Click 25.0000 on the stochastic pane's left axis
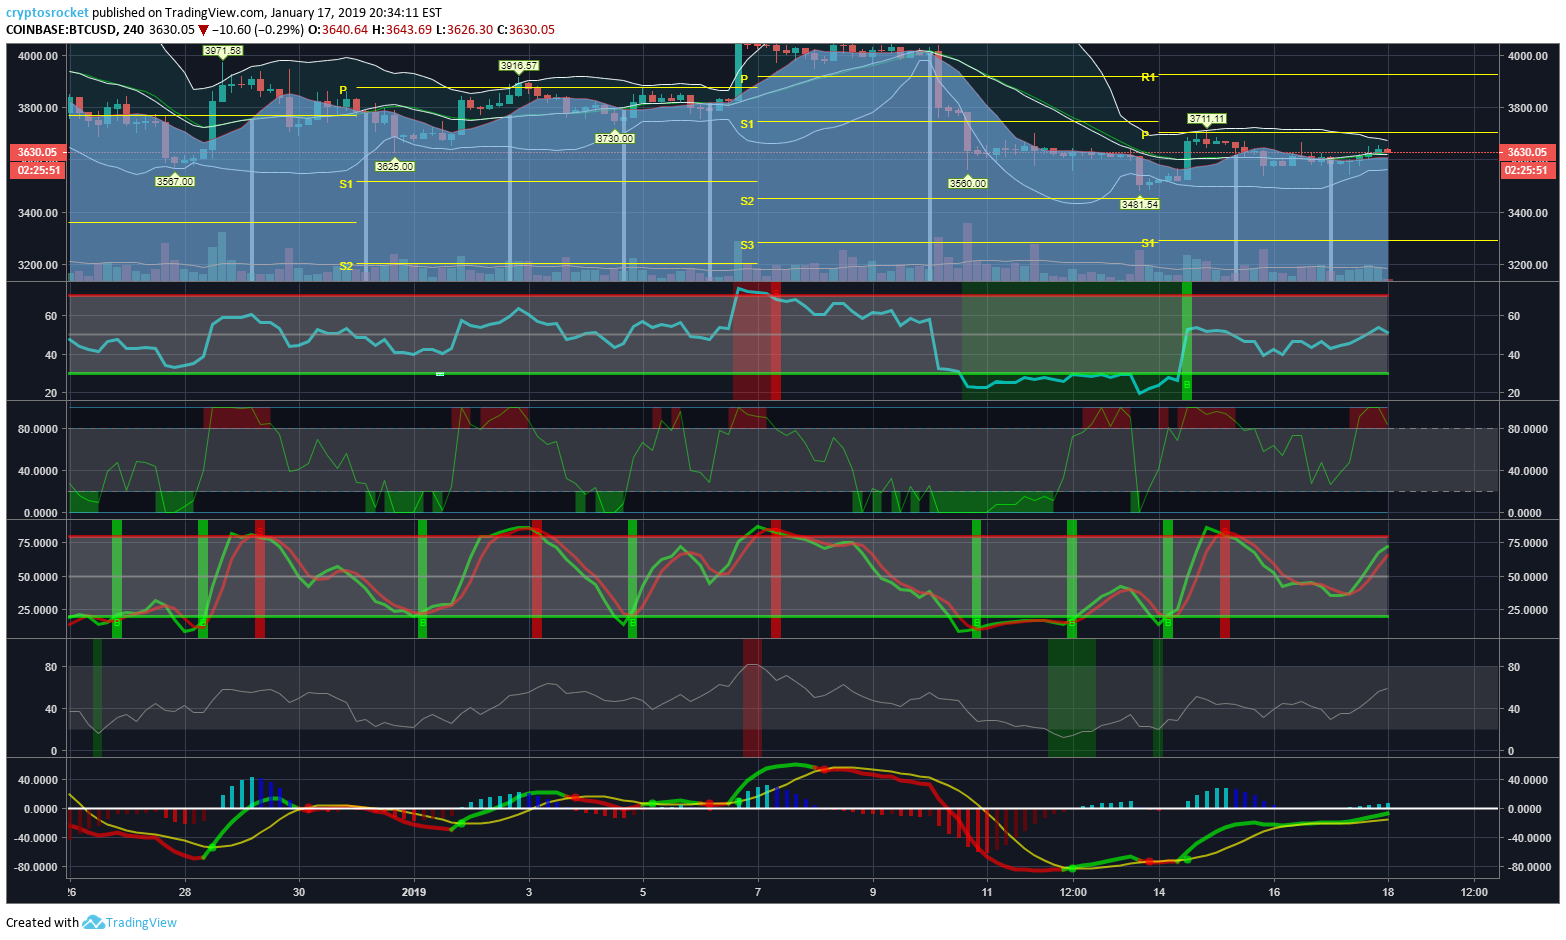Viewport: 1566px width, 940px height. click(38, 610)
